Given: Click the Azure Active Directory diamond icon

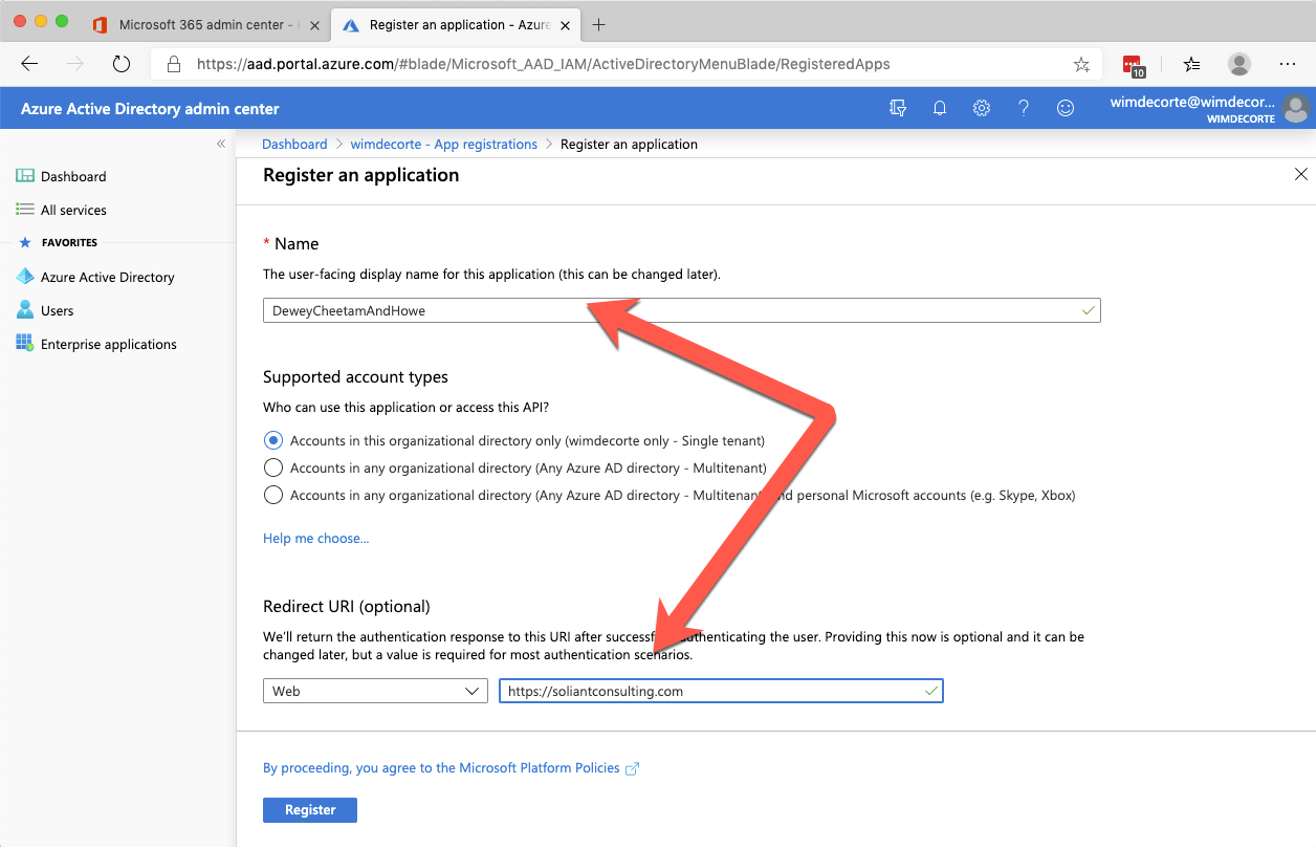Looking at the screenshot, I should (25, 277).
